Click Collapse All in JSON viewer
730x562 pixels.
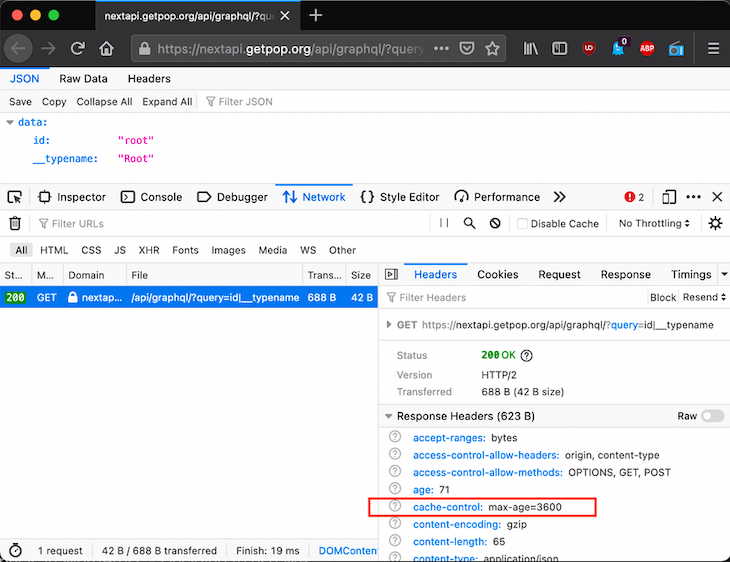tap(104, 102)
